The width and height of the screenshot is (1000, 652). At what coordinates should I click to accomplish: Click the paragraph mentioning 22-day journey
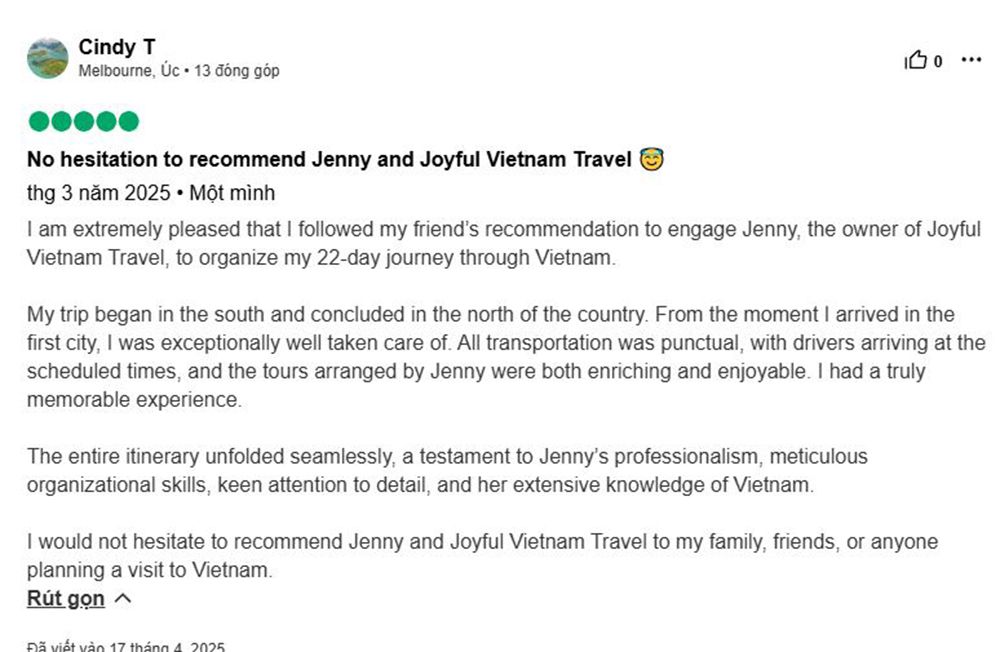504,243
